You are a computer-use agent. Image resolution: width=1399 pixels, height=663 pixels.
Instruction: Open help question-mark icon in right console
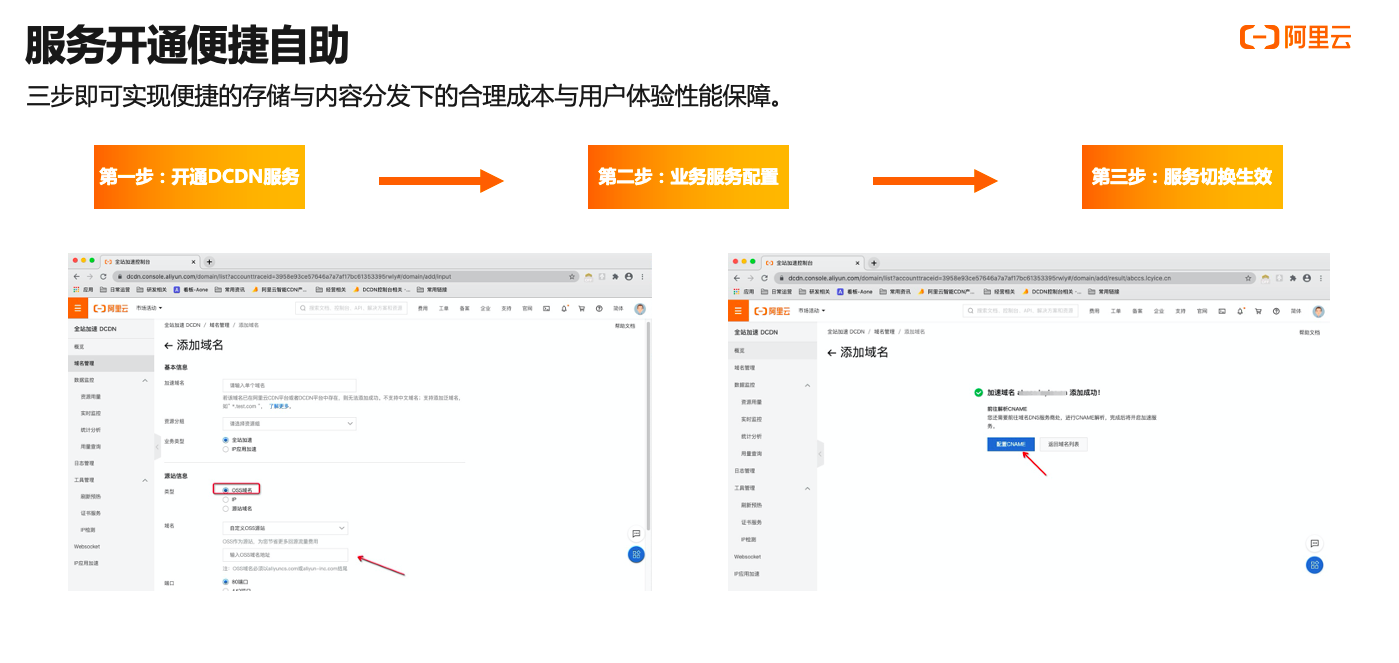click(1276, 311)
